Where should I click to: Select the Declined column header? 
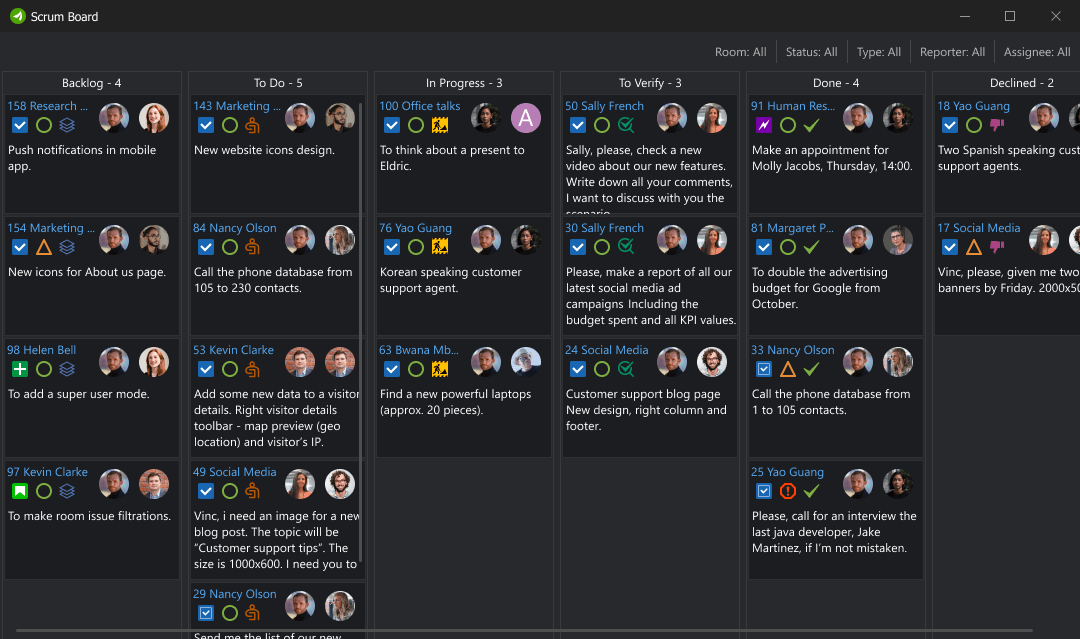pyautogui.click(x=1022, y=82)
